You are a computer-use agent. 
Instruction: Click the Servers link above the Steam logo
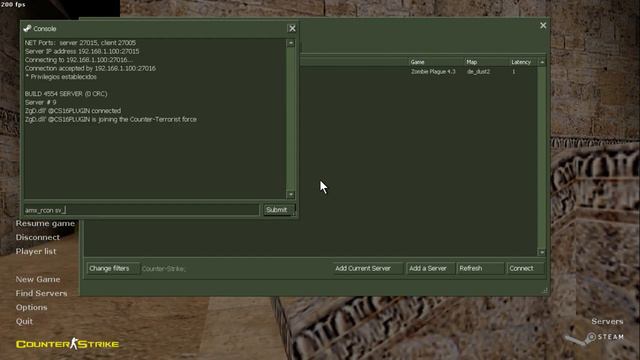607,321
